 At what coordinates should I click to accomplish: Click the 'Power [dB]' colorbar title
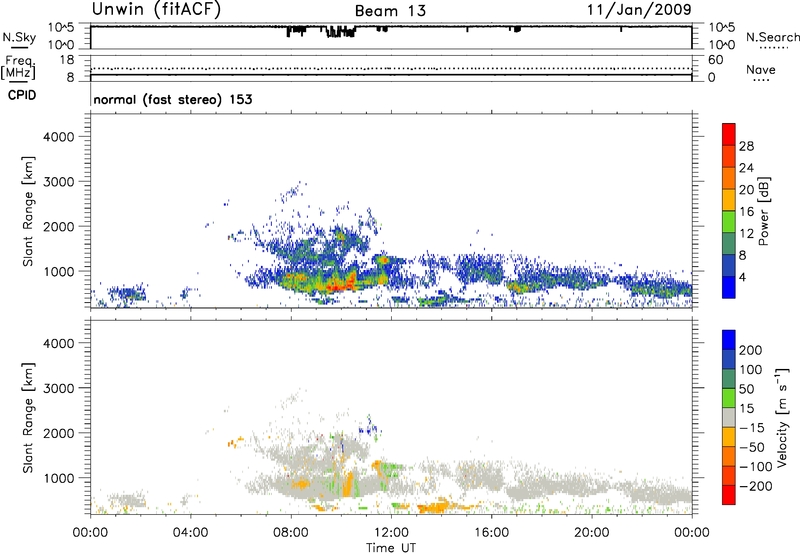tap(763, 211)
